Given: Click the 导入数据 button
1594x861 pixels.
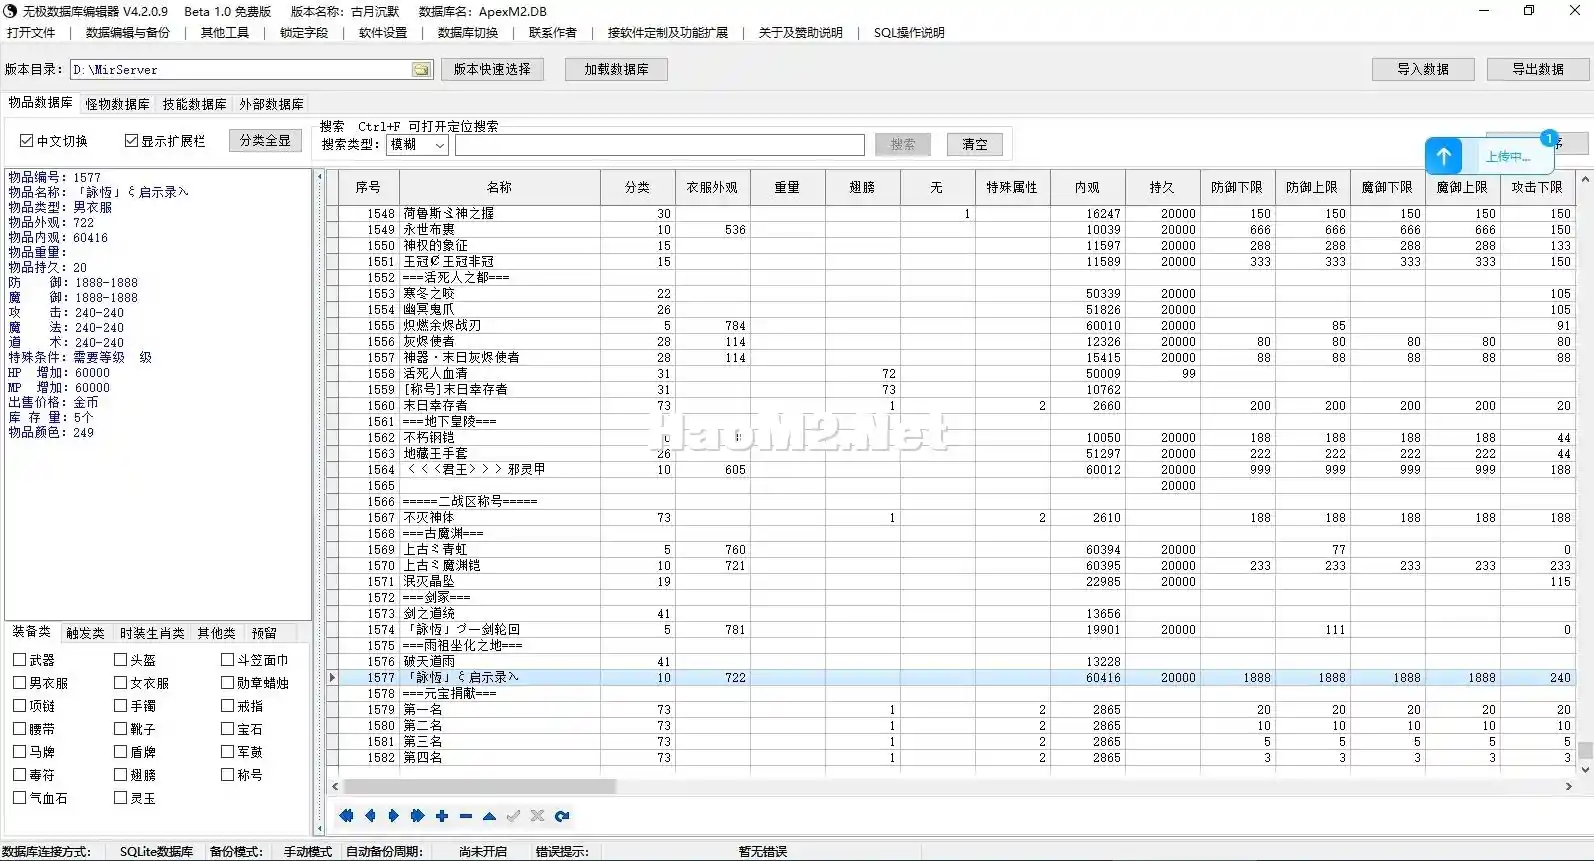Looking at the screenshot, I should pyautogui.click(x=1423, y=69).
